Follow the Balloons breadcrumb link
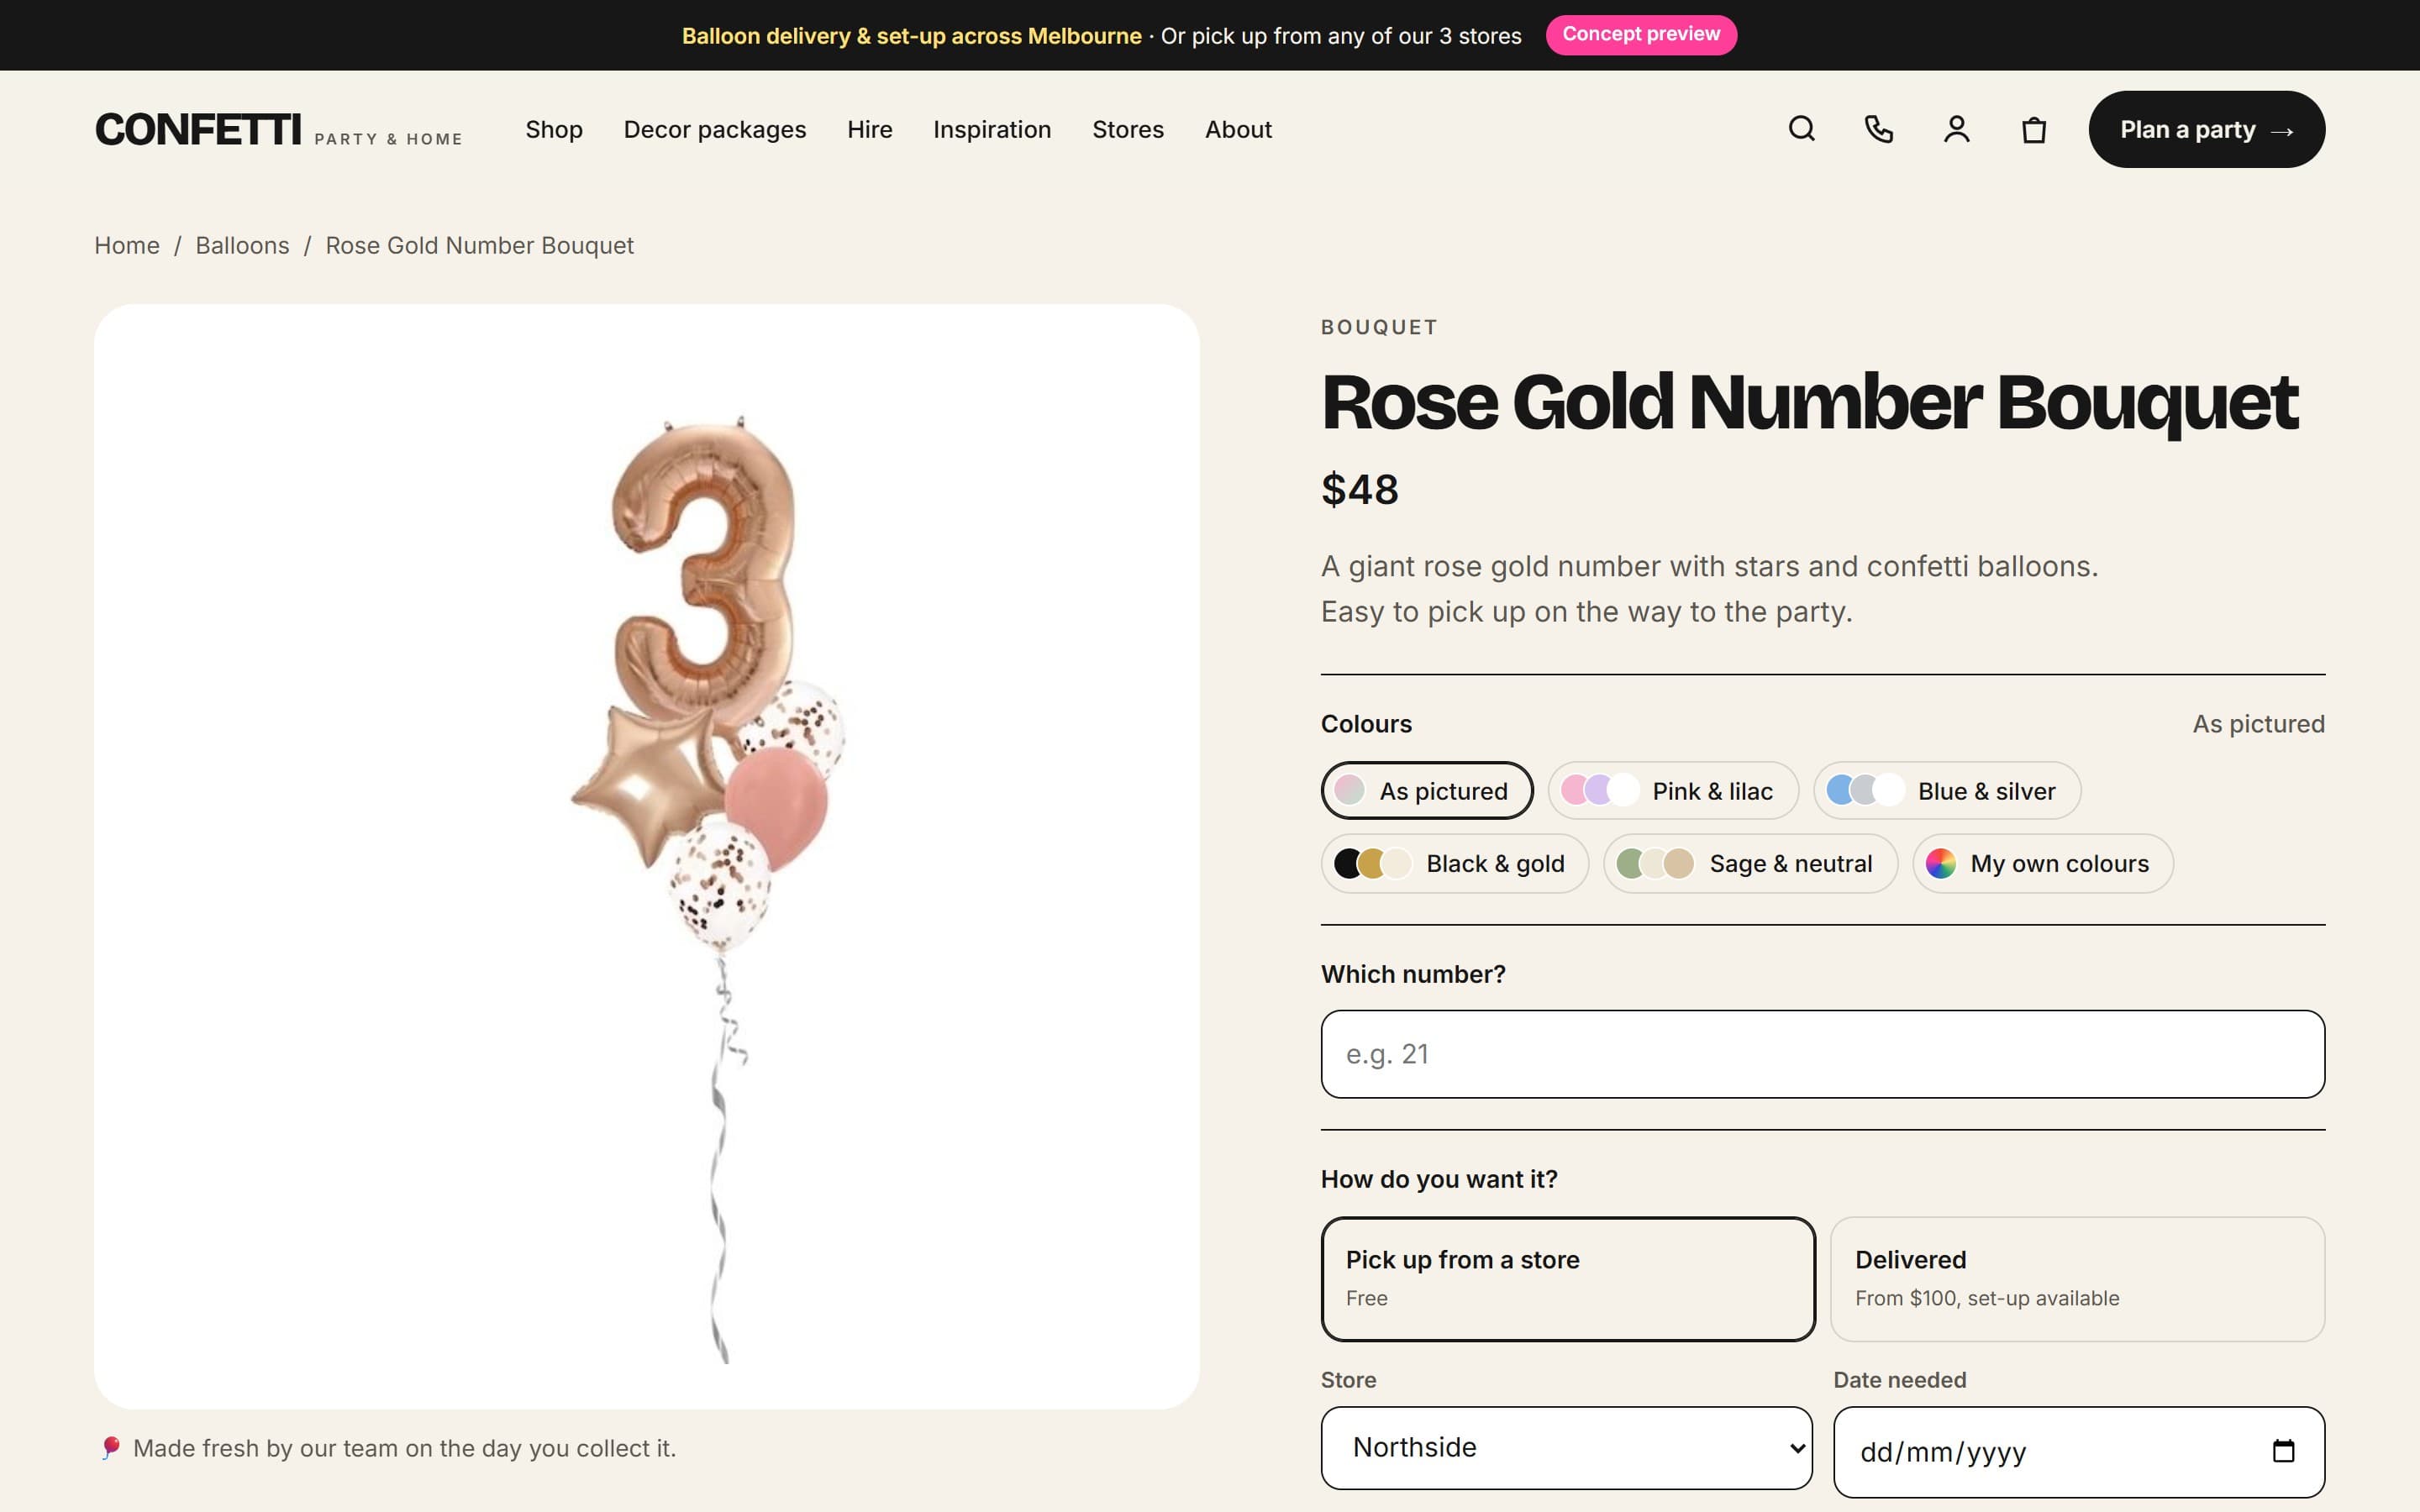 pyautogui.click(x=242, y=245)
